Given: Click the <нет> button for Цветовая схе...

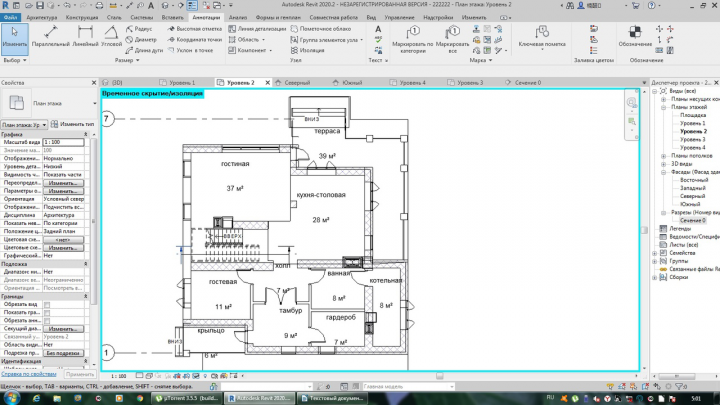Looking at the screenshot, I should coord(63,240).
